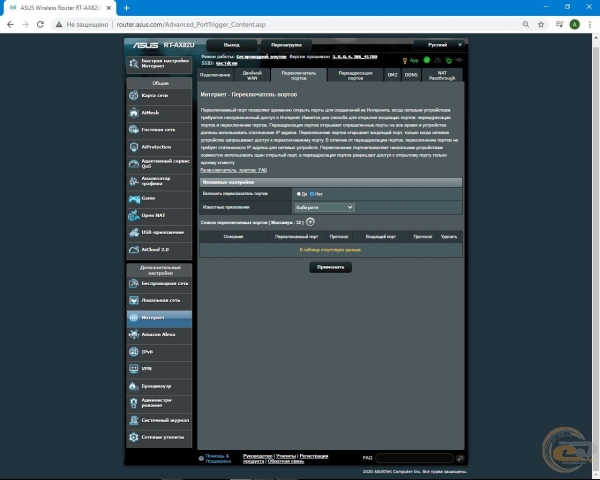This screenshot has height=480, width=600.
Task: Open the LAN (Локальная сеть) settings
Action: (159, 300)
